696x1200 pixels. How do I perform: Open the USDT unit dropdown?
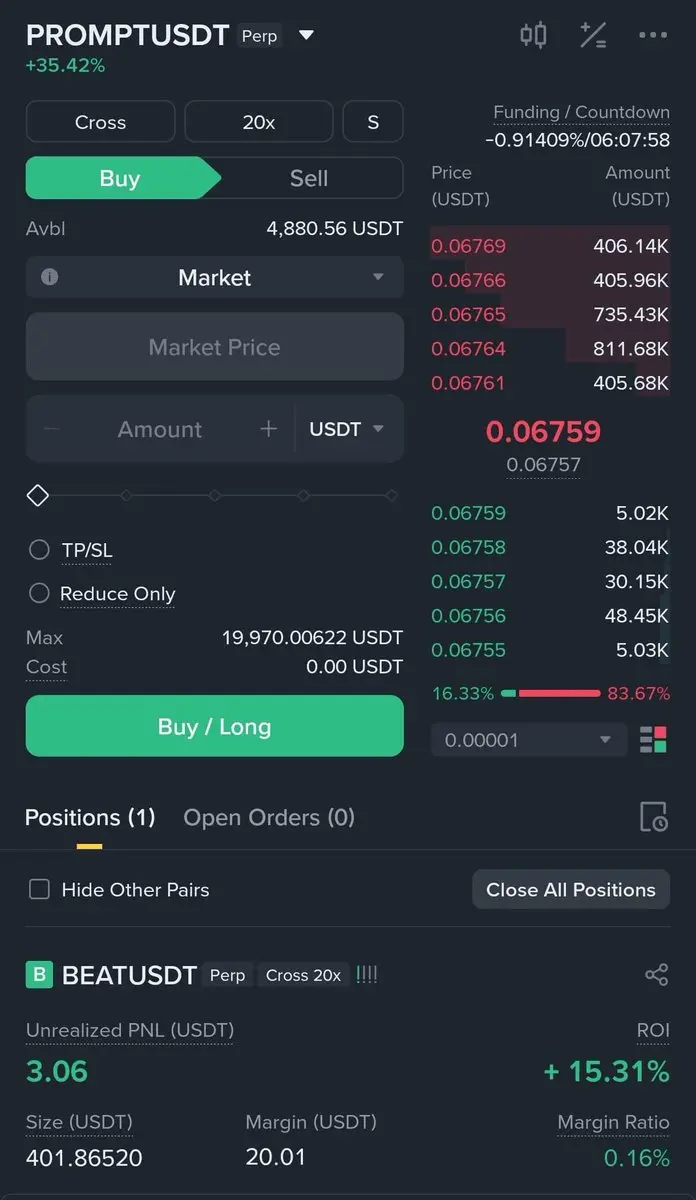tap(347, 429)
